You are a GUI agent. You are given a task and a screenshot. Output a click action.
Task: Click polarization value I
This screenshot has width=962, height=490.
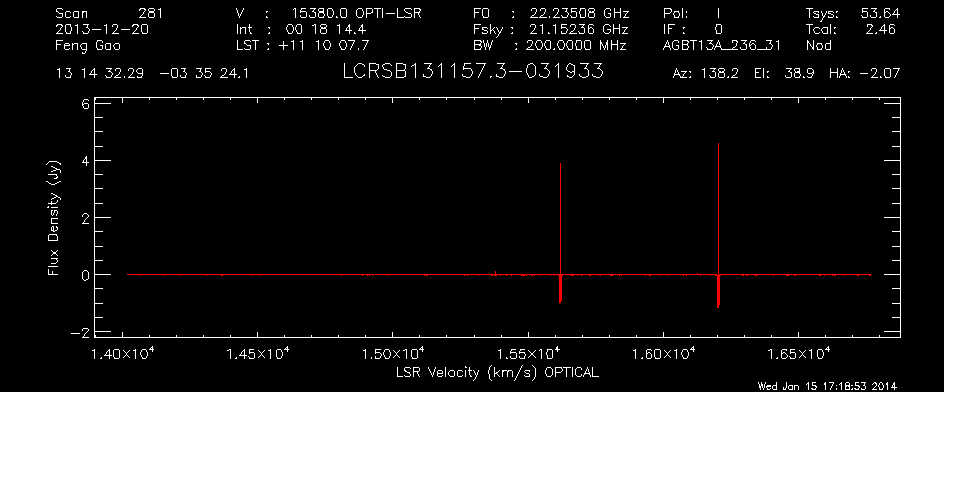pos(718,13)
